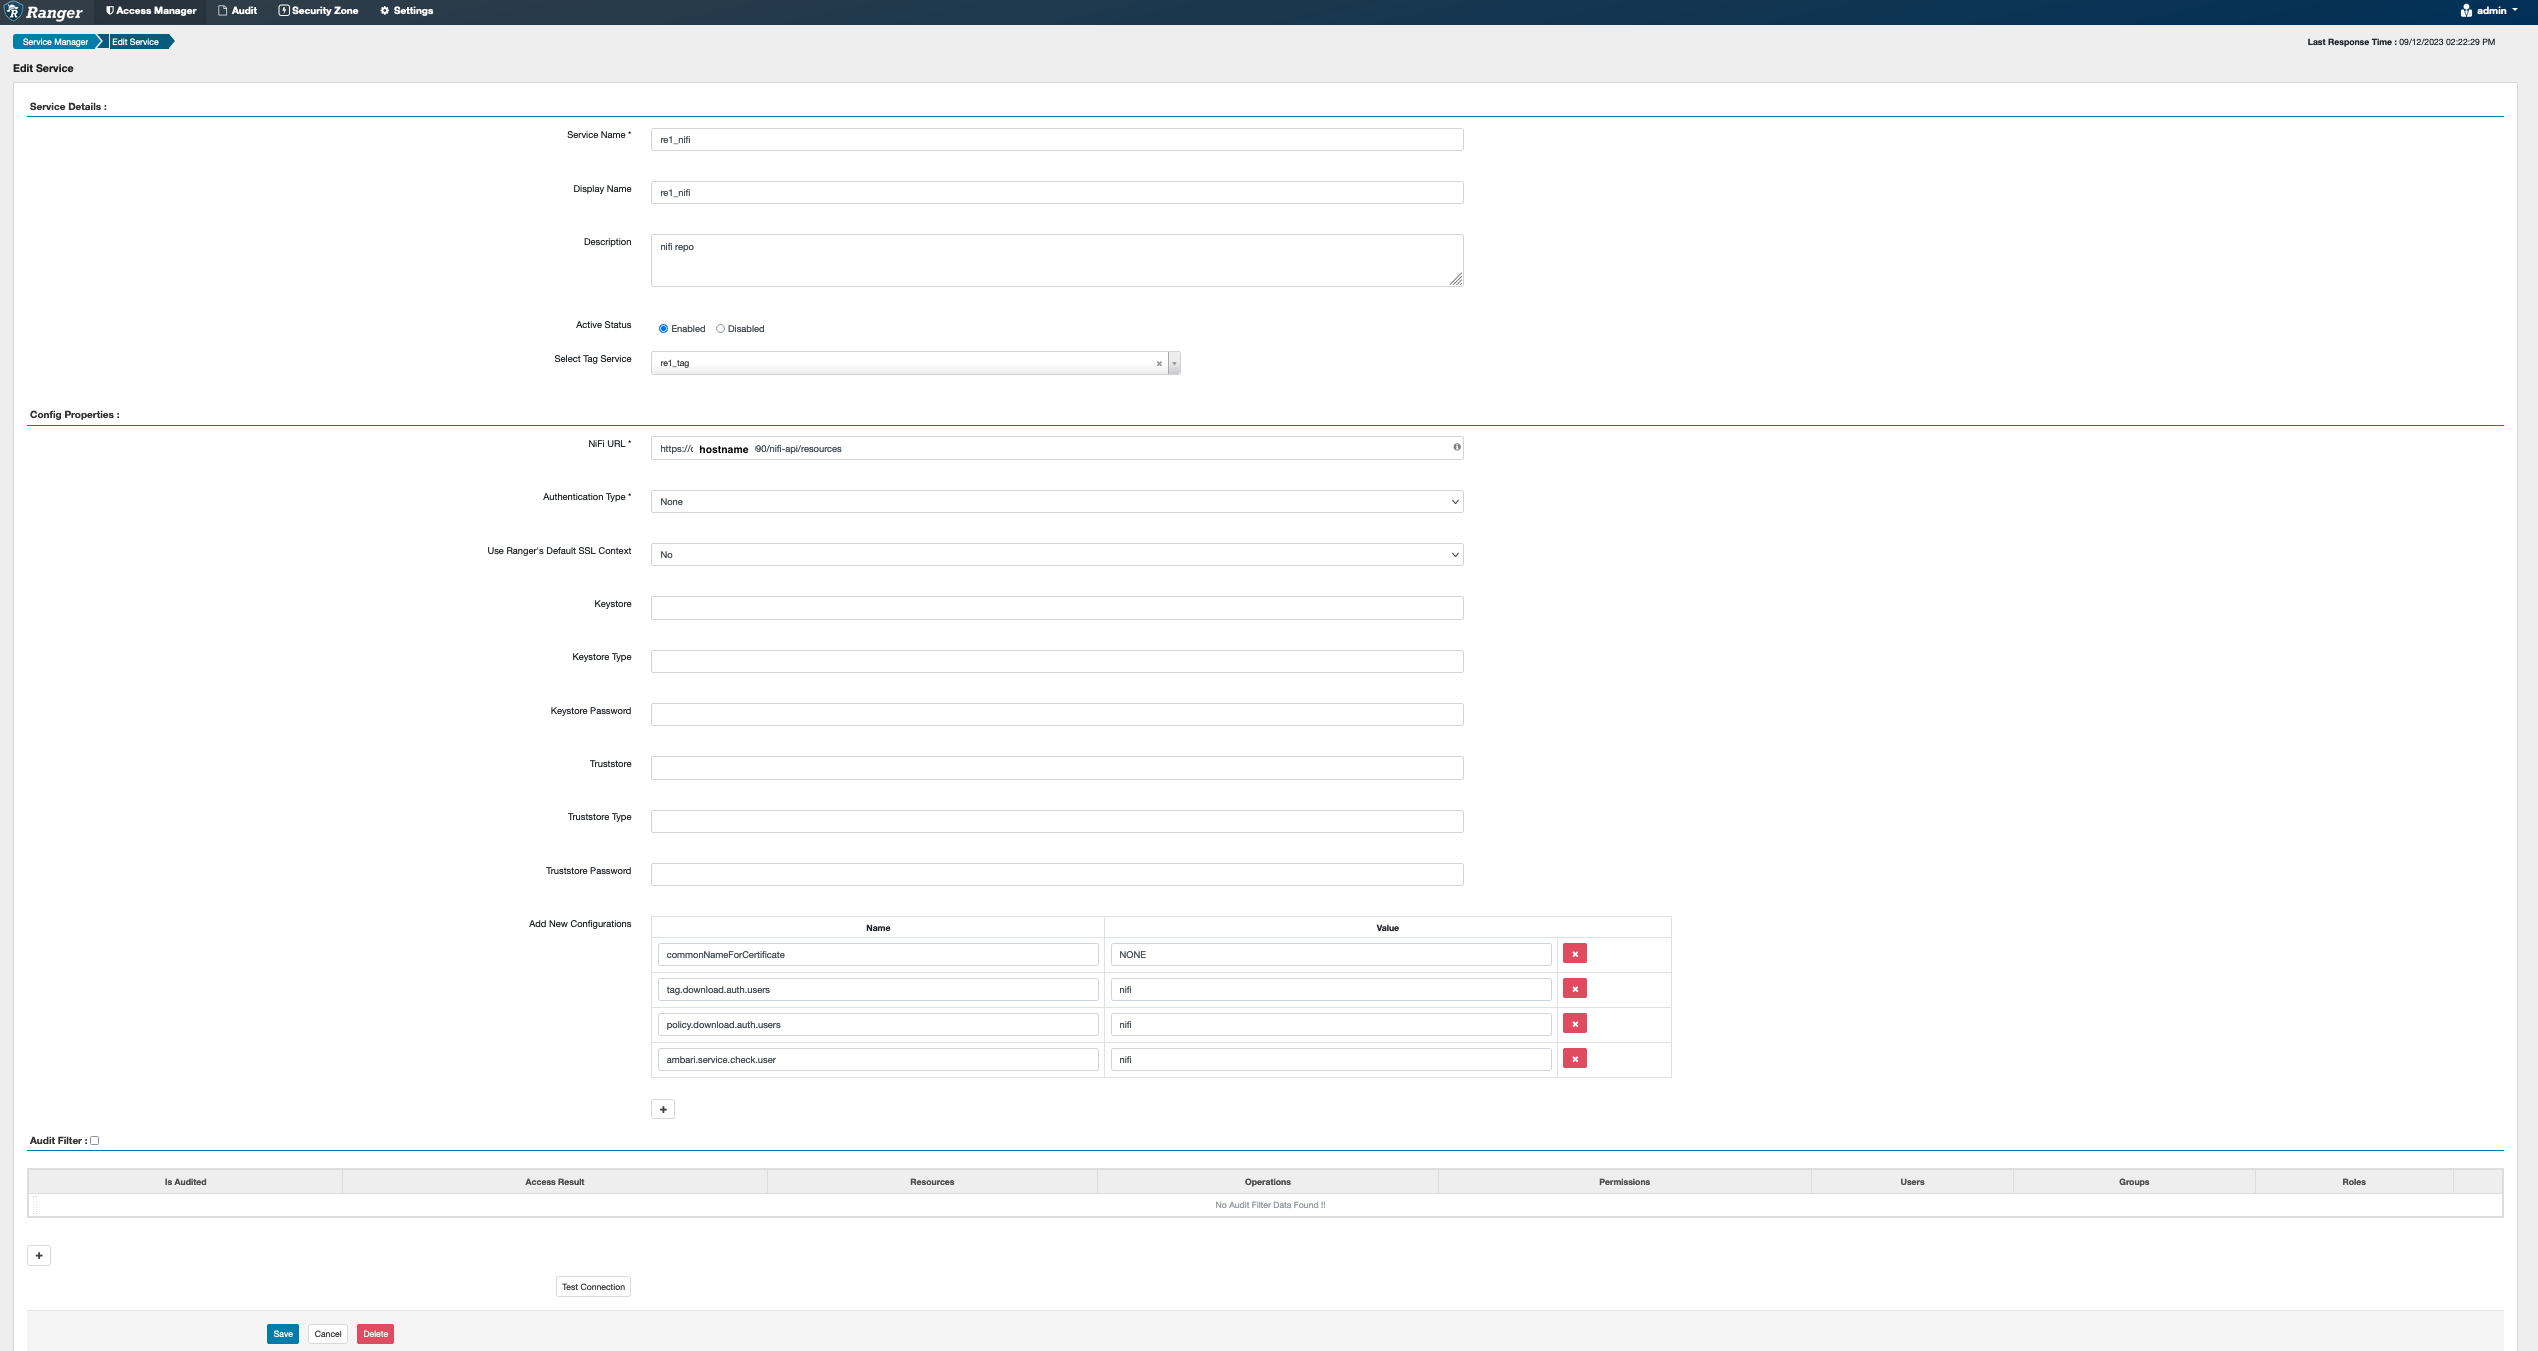2538x1351 pixels.
Task: Click the Roles column header
Action: pos(2354,1182)
